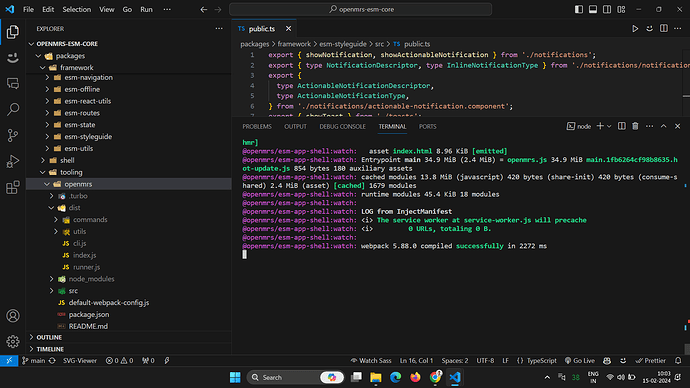Collapse the dist folder

74,208
